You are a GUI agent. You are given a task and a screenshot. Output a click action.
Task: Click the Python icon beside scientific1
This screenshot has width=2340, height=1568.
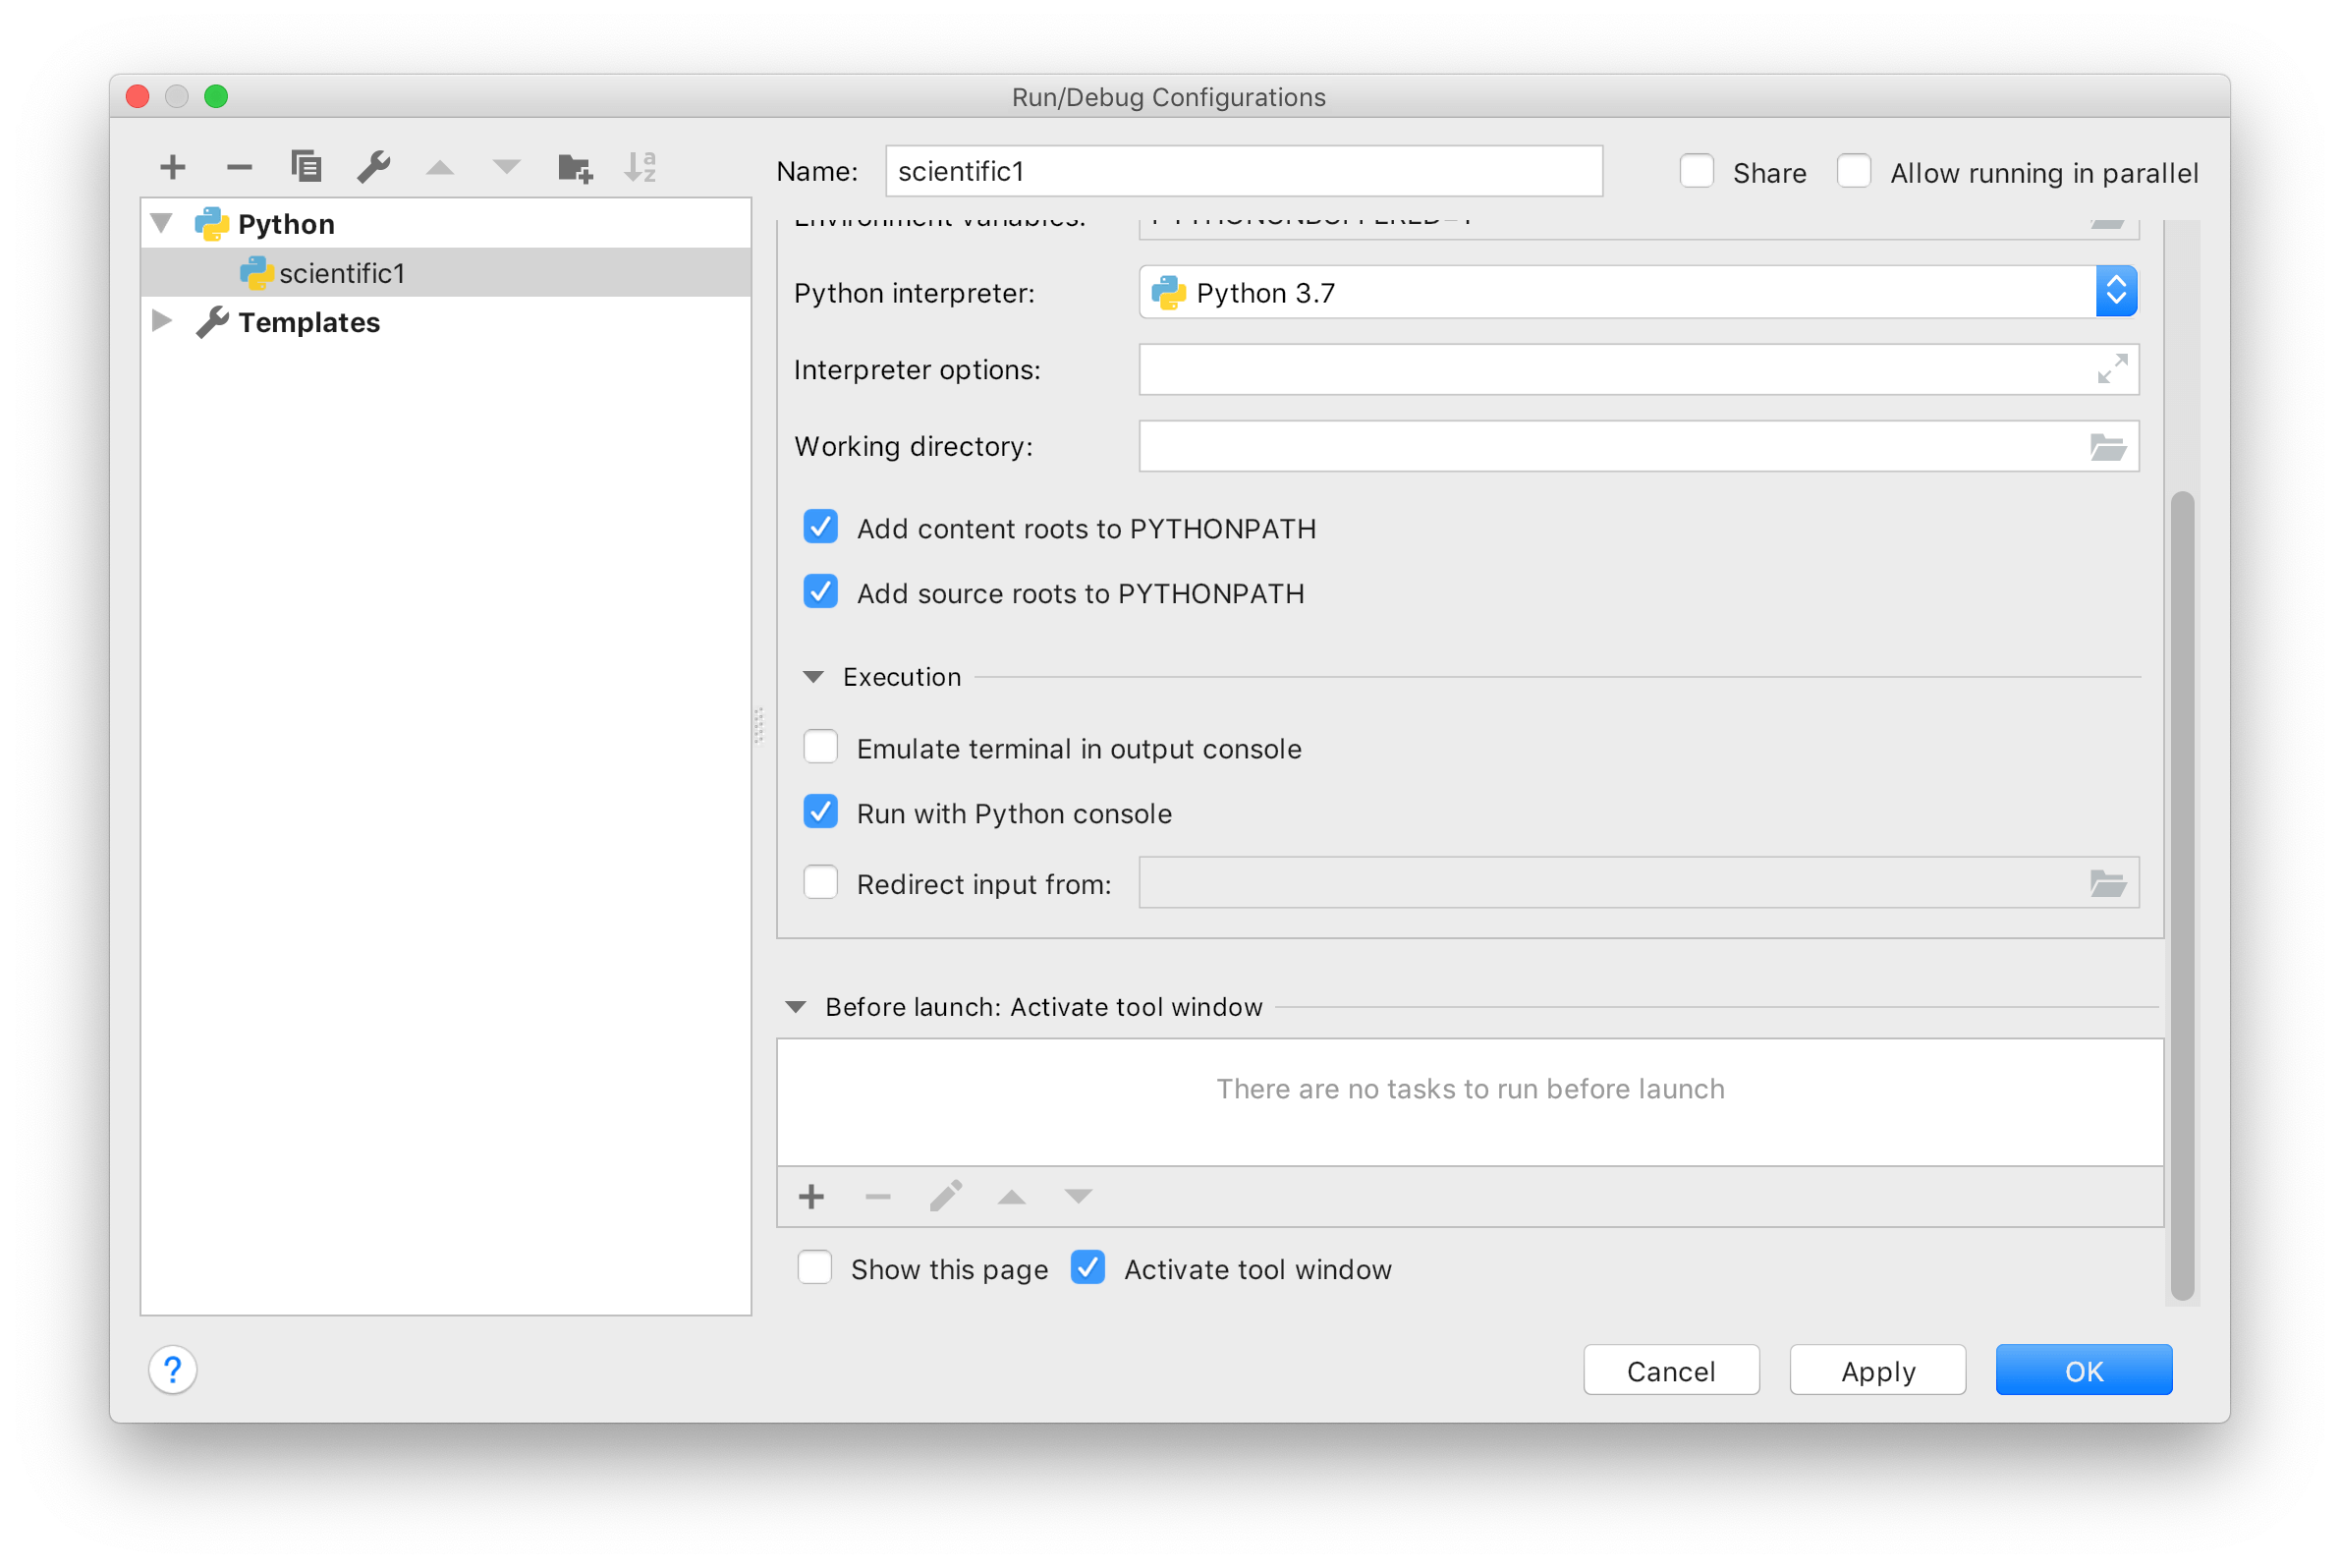pos(256,273)
